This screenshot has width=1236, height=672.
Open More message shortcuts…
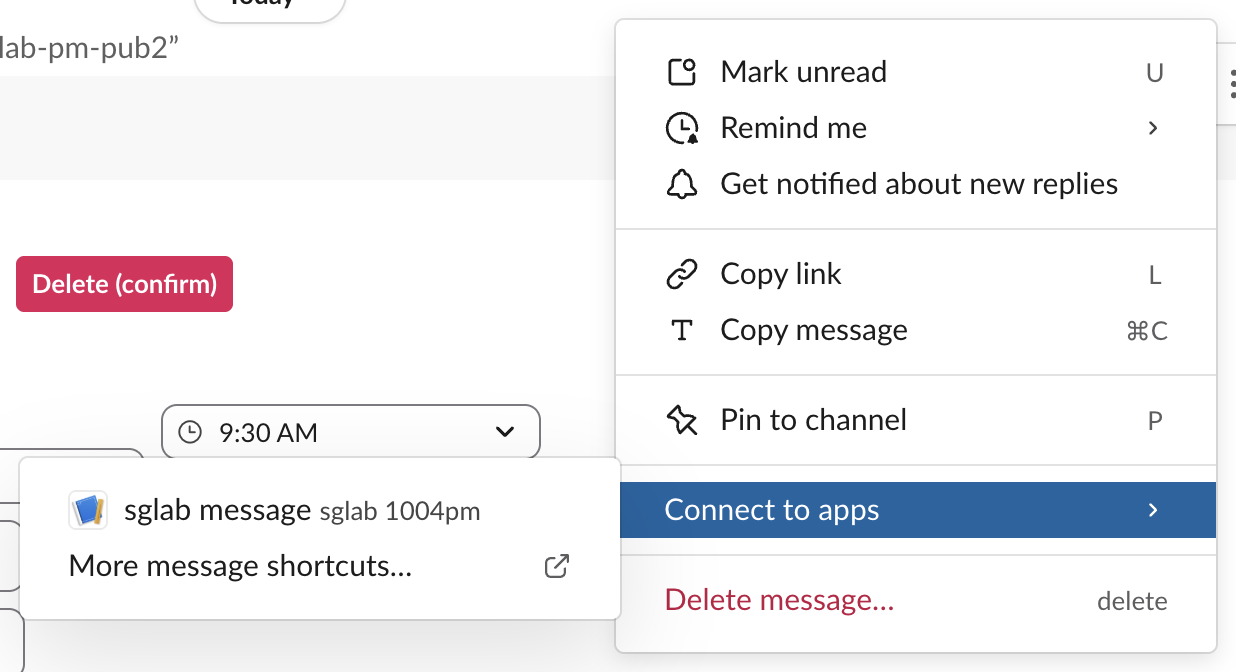(x=320, y=566)
